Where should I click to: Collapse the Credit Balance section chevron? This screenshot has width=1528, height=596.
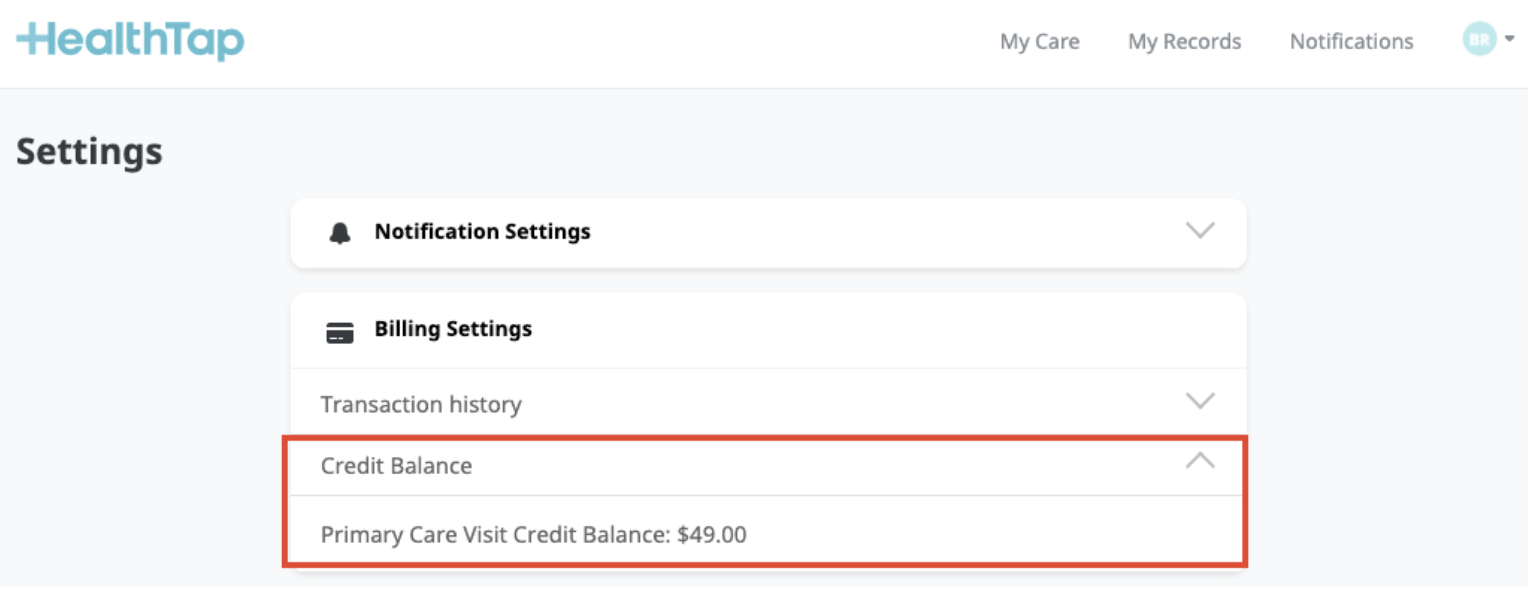(x=1199, y=462)
